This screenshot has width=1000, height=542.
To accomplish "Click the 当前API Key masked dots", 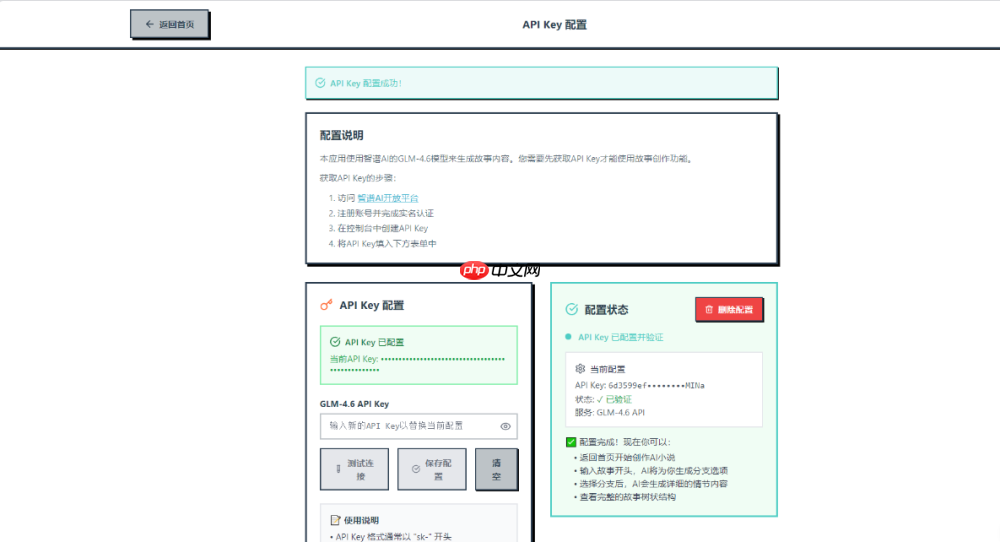I will point(417,364).
